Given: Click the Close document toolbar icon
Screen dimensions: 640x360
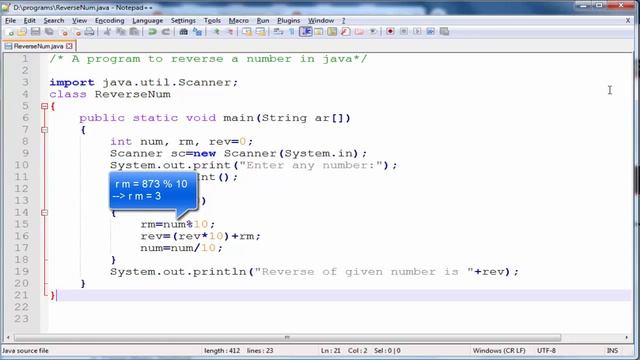Looking at the screenshot, I should coord(63,32).
